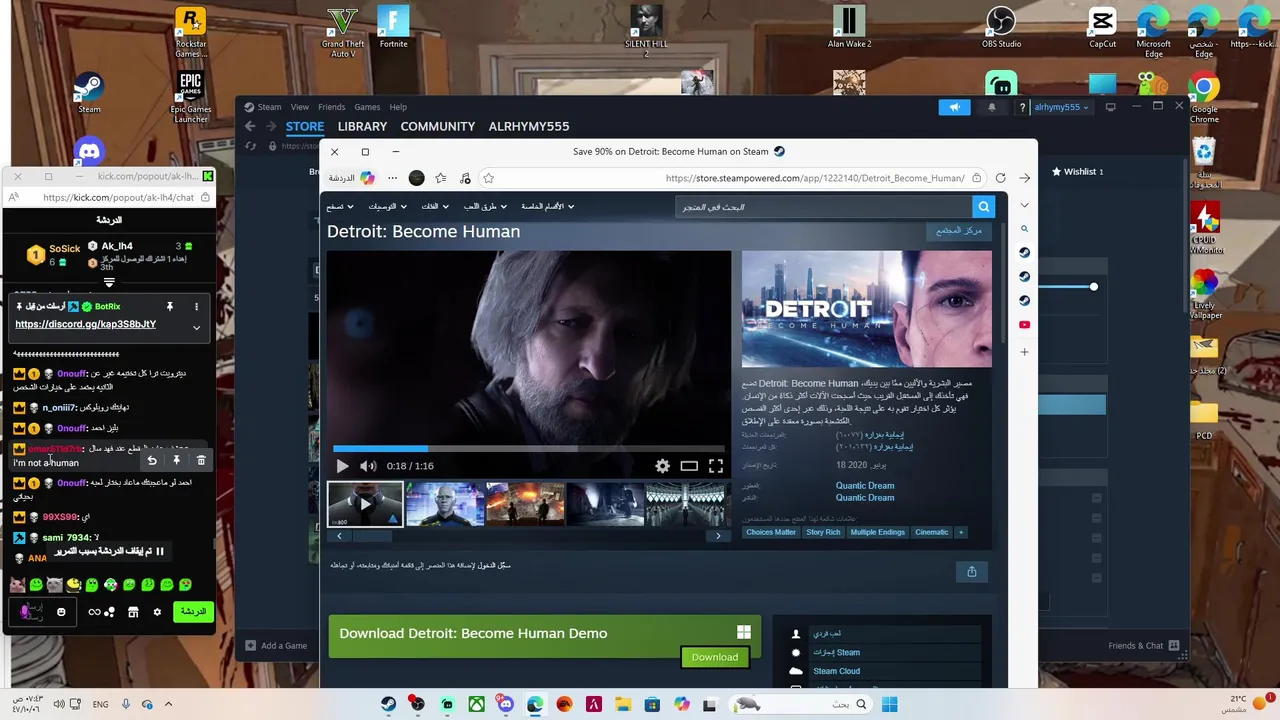
Task: Click the Steam store search magnifier button
Action: pyautogui.click(x=984, y=207)
